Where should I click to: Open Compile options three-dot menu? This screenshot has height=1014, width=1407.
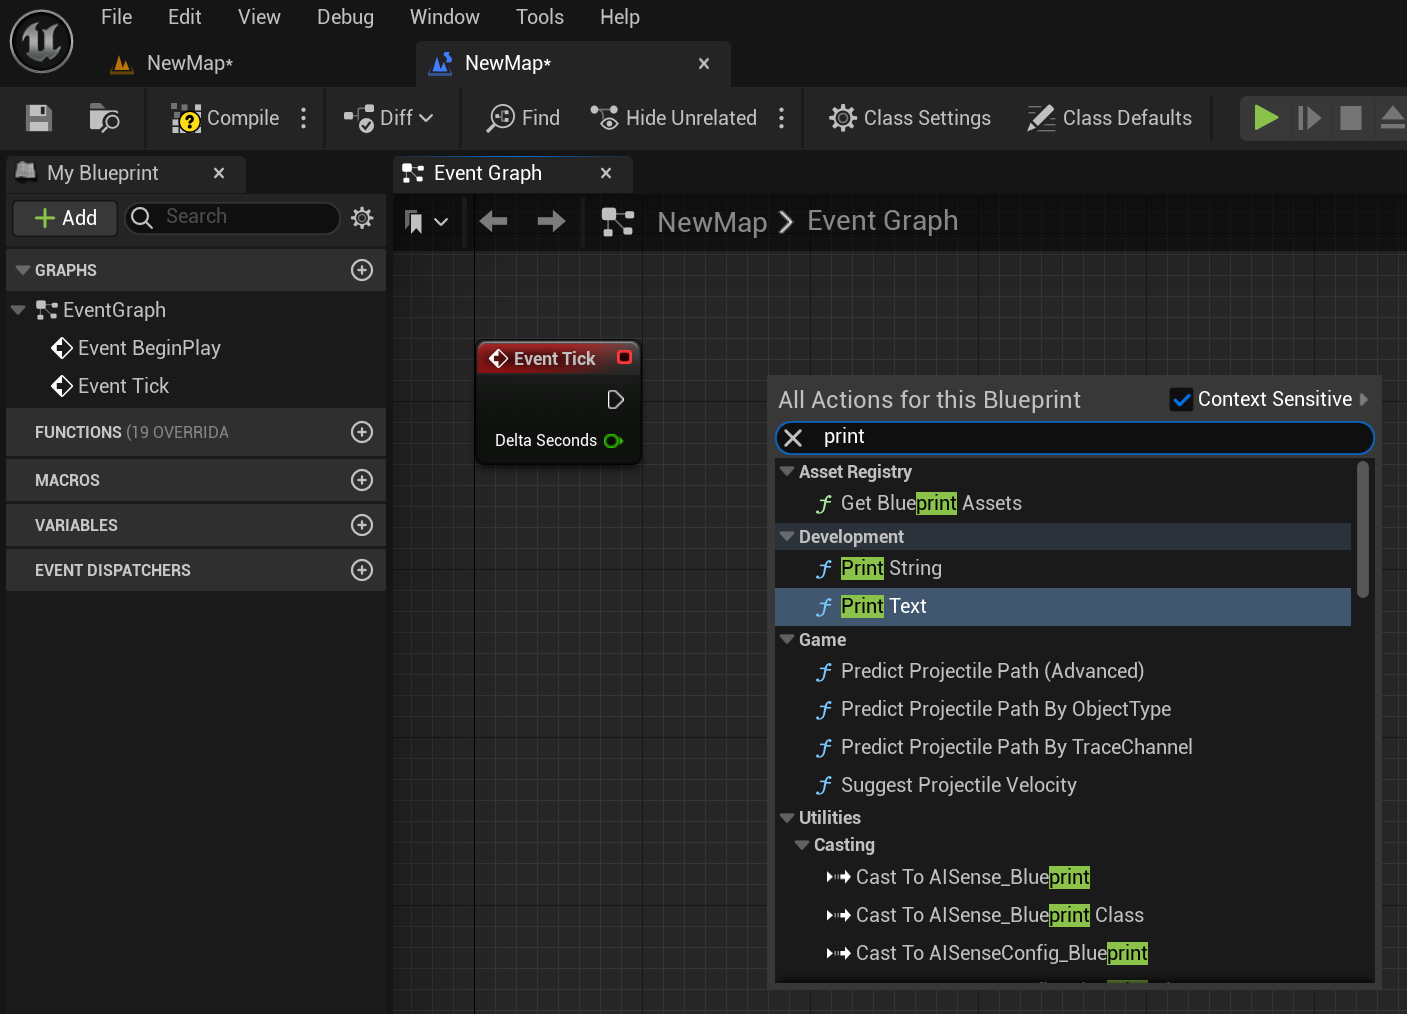click(304, 118)
